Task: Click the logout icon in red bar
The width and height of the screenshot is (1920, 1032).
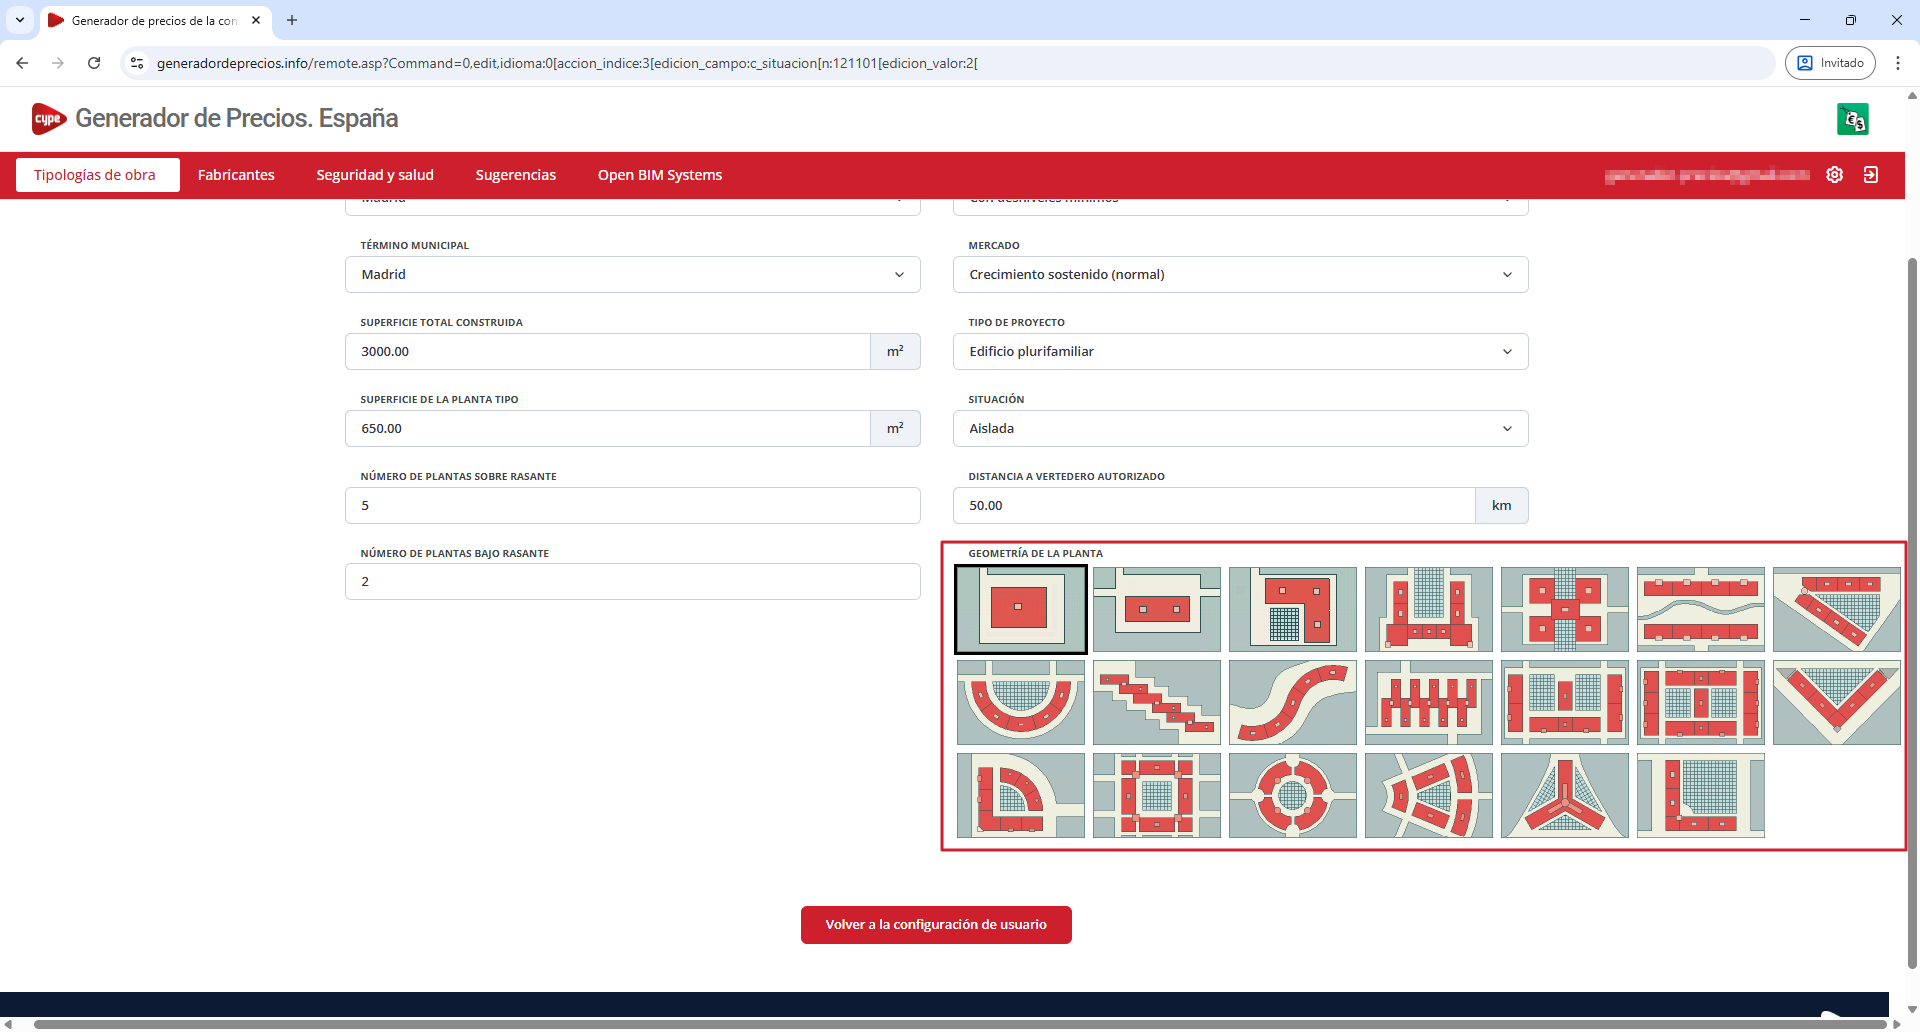Action: click(1870, 175)
